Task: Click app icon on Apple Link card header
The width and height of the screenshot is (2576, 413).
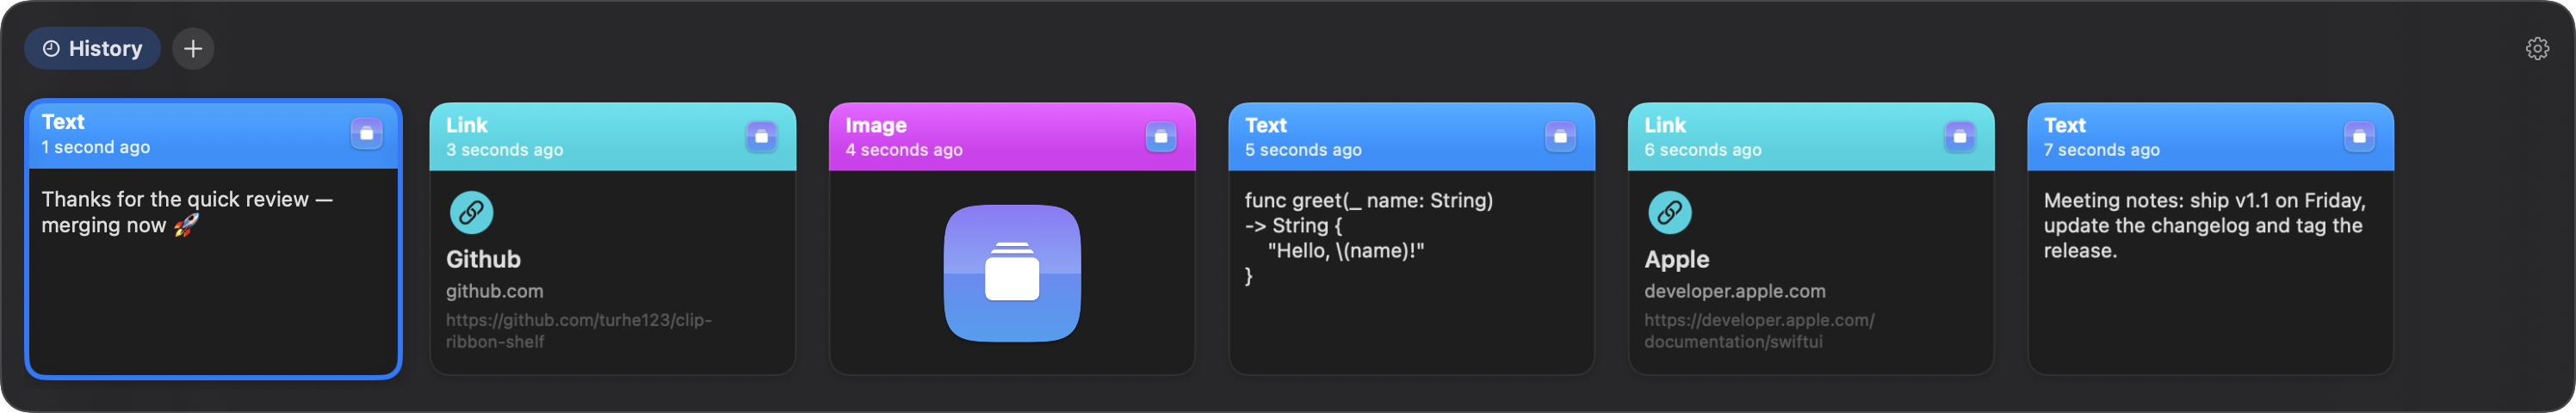Action: 1960,136
